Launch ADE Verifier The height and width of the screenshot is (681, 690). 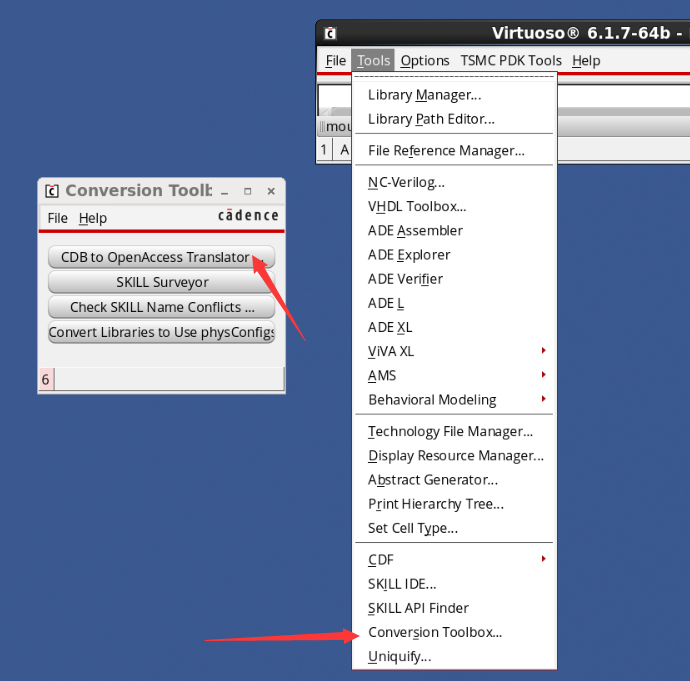click(x=454, y=279)
